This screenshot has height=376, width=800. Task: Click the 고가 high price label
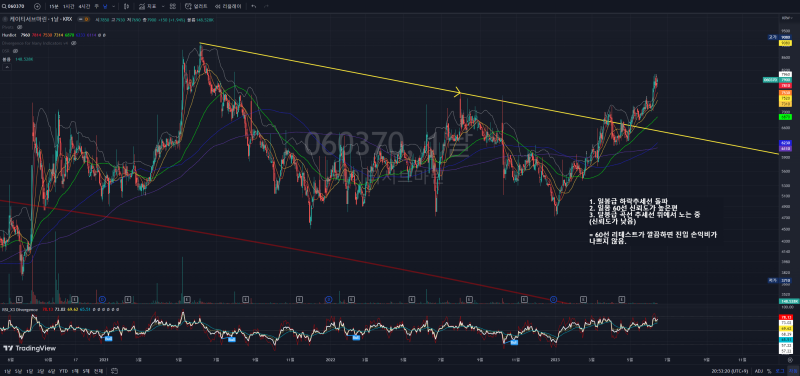(773, 37)
